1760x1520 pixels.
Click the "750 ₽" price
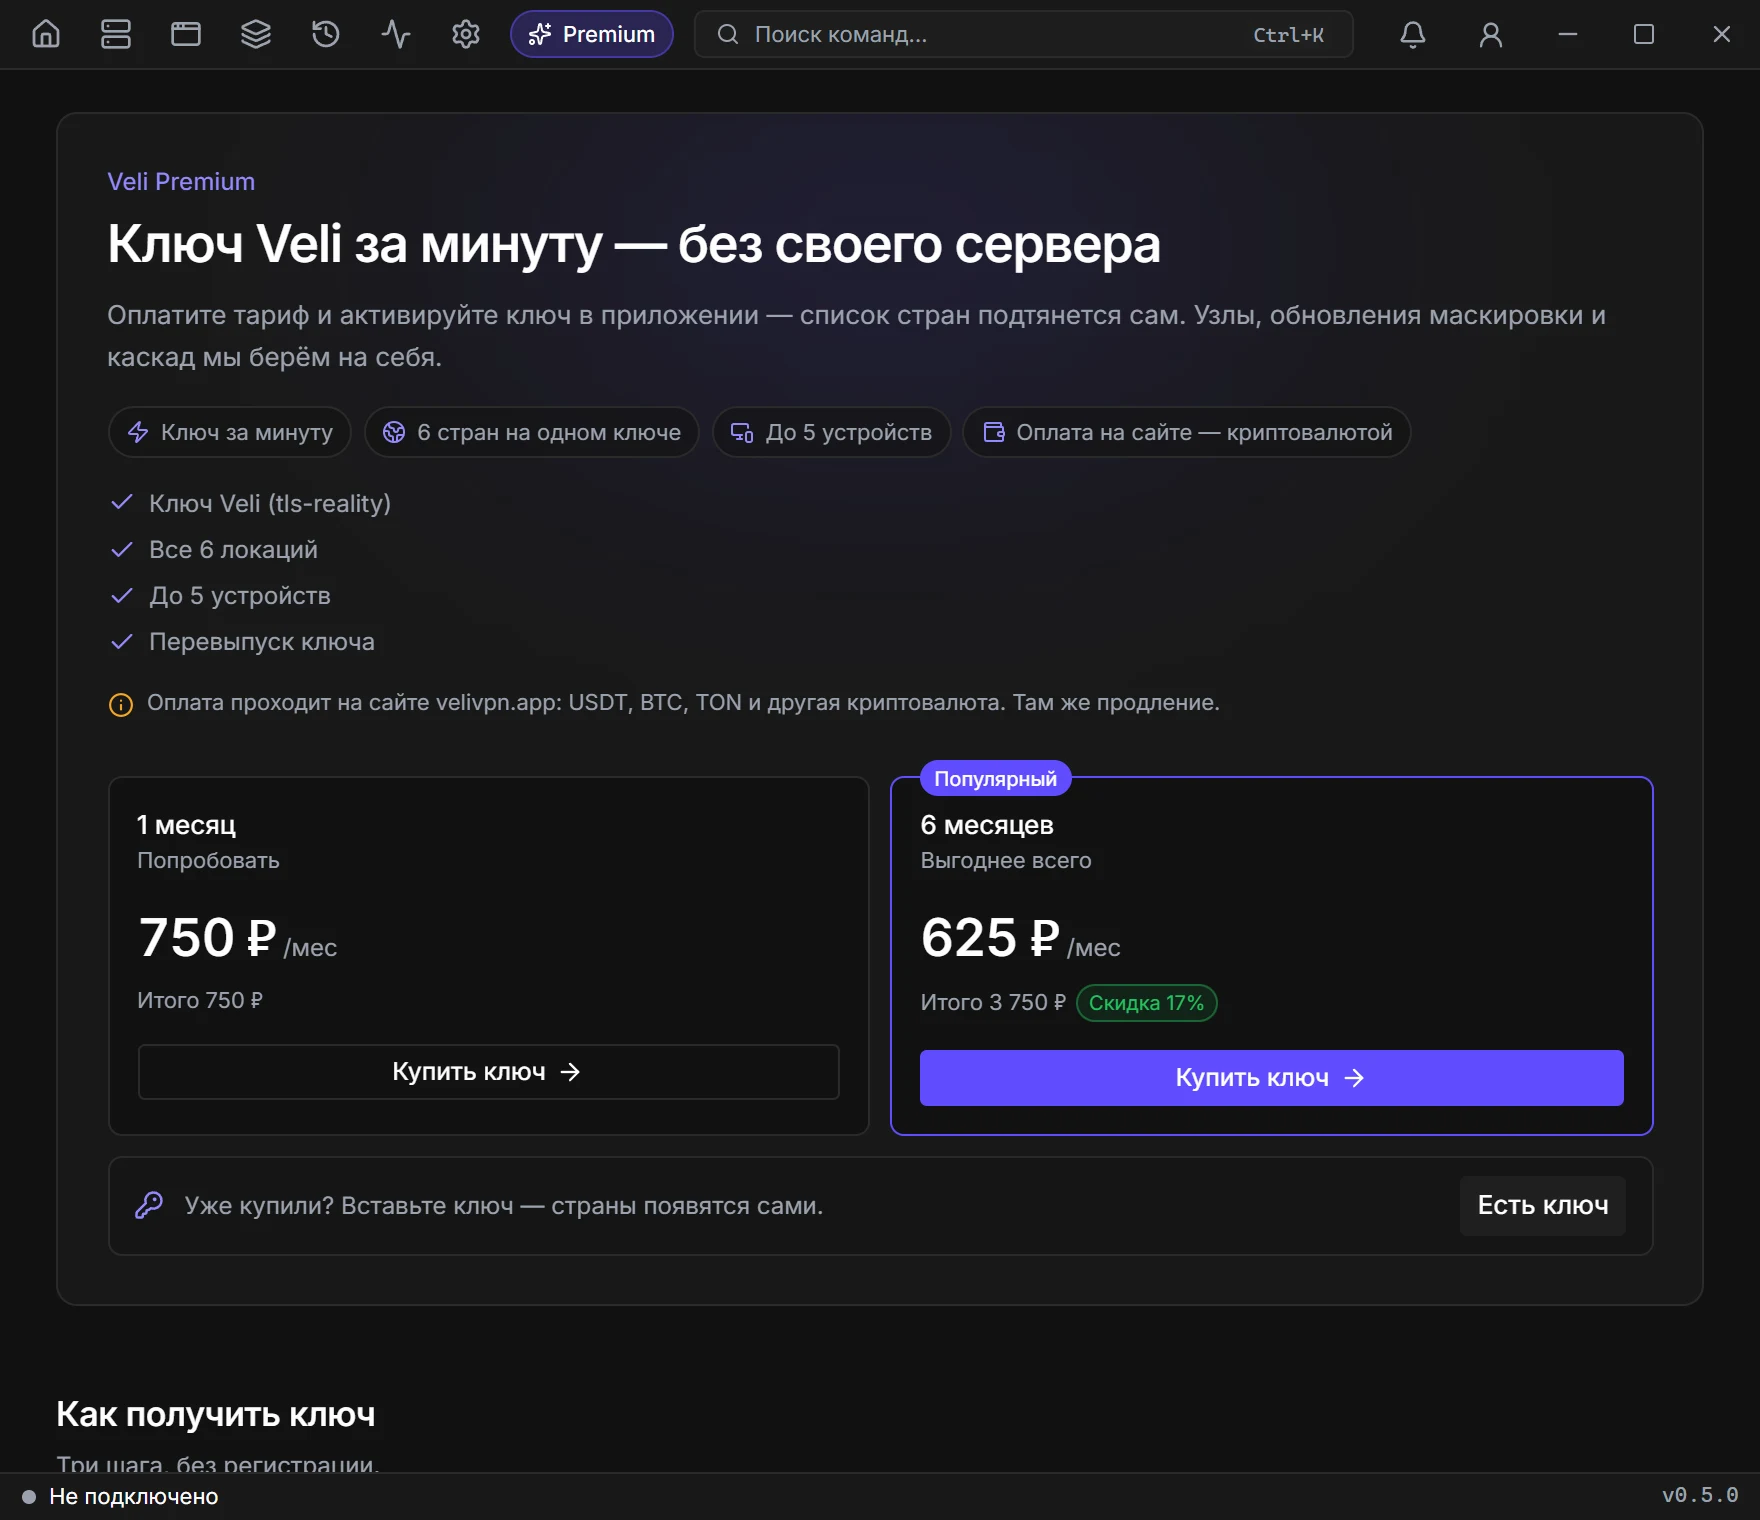coord(207,938)
